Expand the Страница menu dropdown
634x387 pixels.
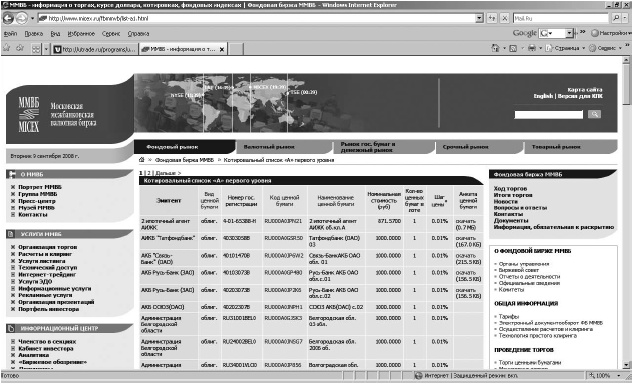pos(583,48)
